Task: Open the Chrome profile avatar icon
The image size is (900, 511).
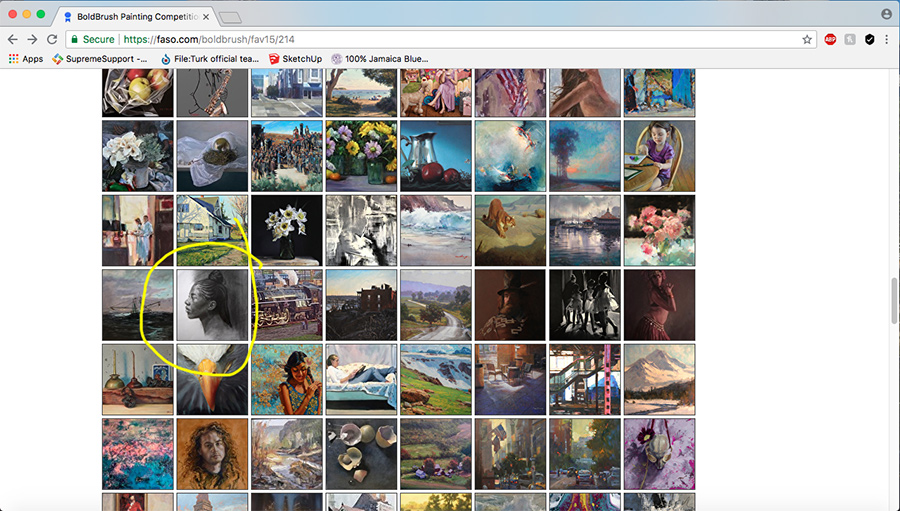Action: point(887,14)
